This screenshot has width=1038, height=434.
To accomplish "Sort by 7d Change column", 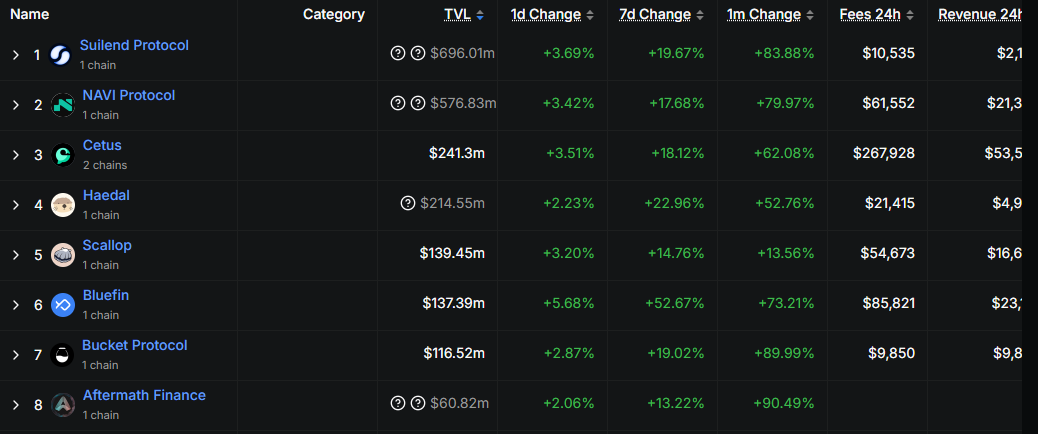I will tap(661, 15).
